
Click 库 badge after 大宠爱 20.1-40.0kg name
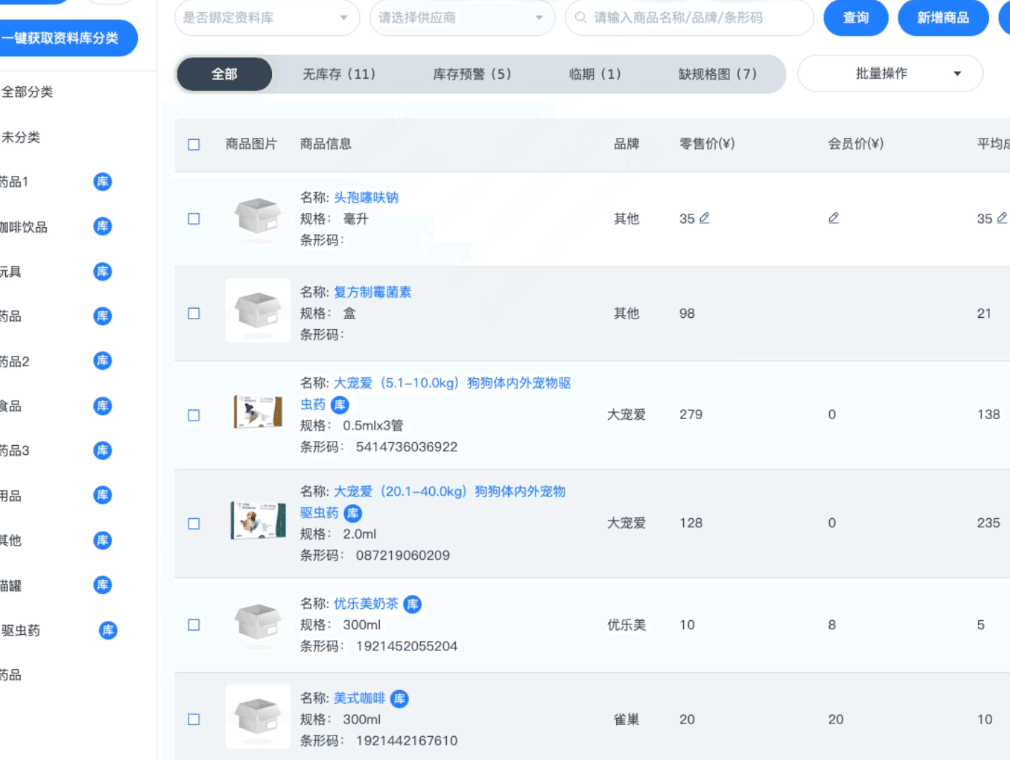(353, 513)
